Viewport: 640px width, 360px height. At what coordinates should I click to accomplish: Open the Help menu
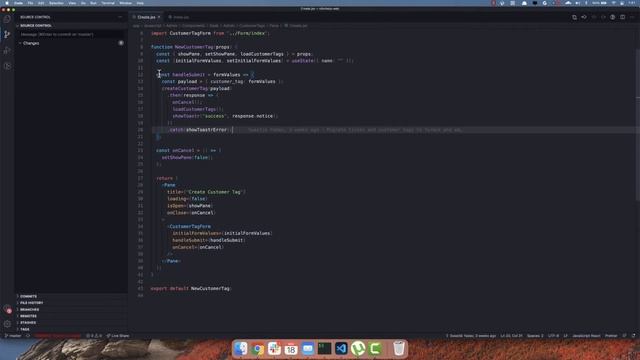click(140, 3)
